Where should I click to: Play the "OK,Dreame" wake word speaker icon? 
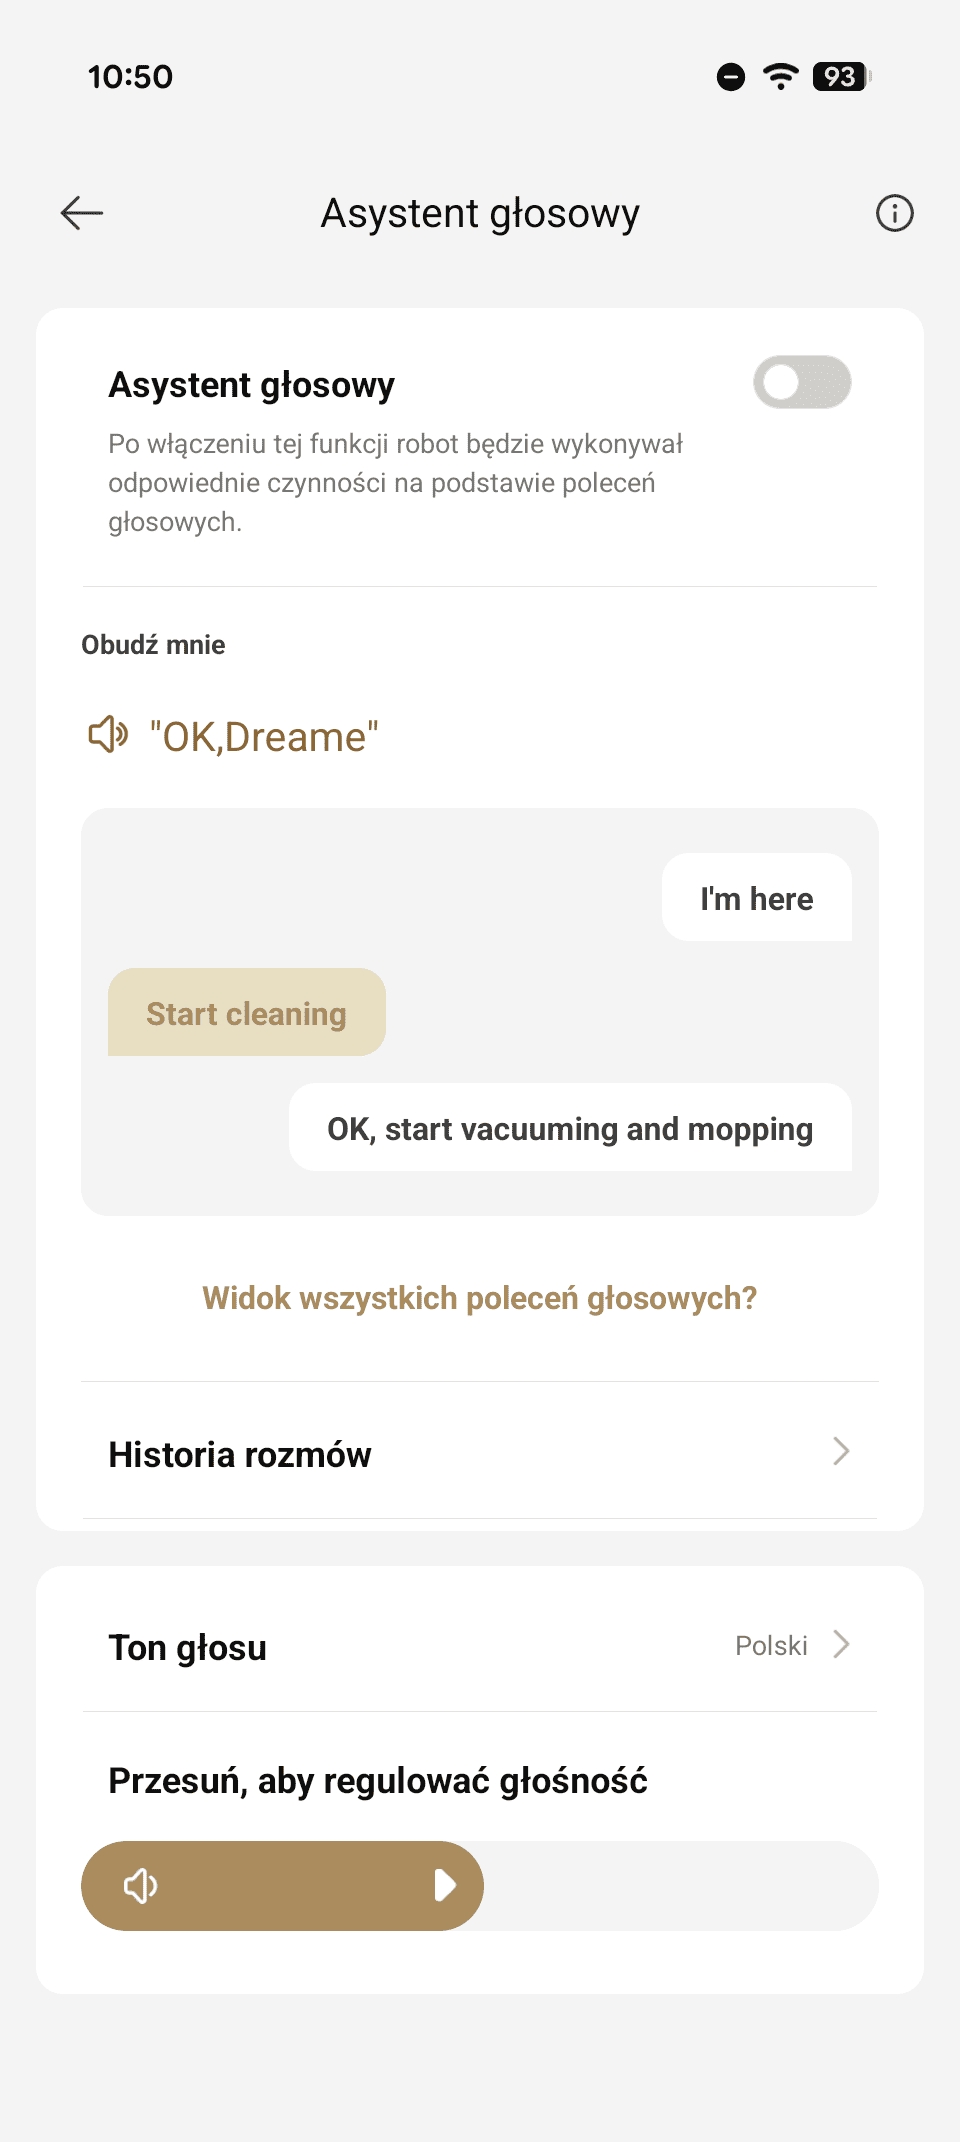108,735
